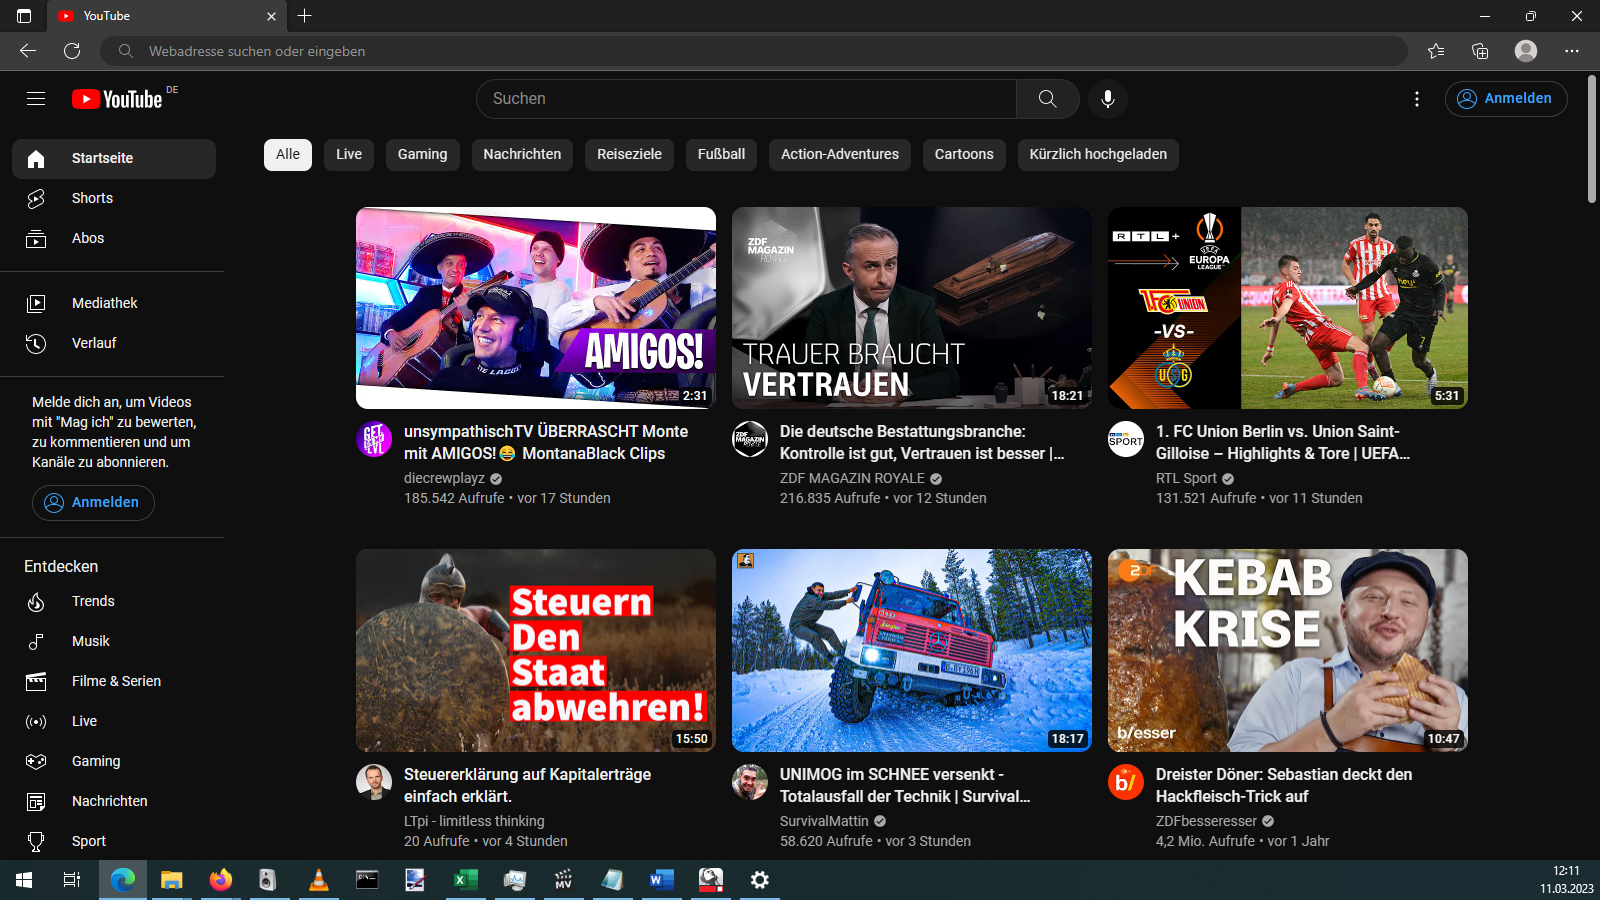Viewport: 1600px width, 900px height.
Task: Open video title 'unsympathischTV ÜBERRASCHT Monte'
Action: click(x=546, y=442)
